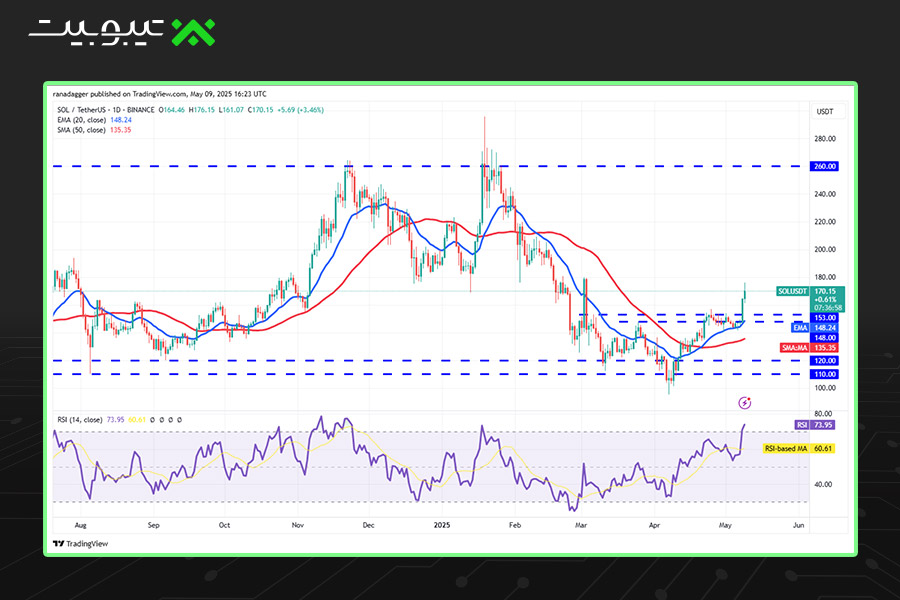Click the blue EMA tag near the price axis

pyautogui.click(x=800, y=328)
